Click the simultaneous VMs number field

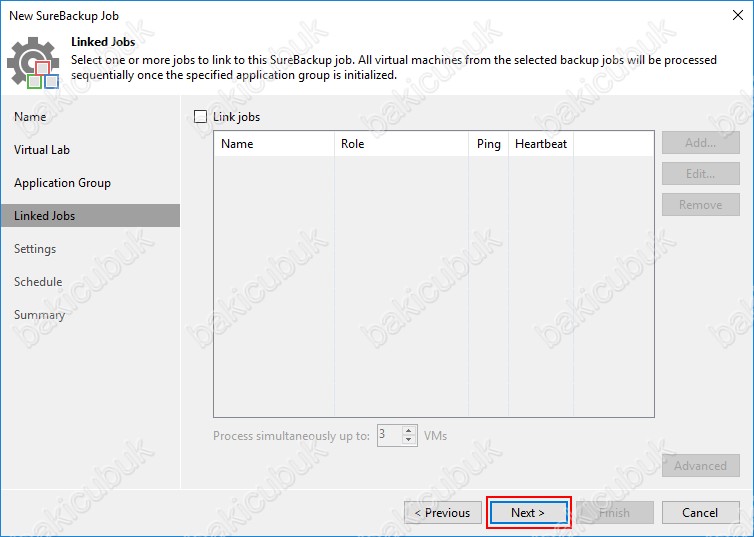(390, 436)
